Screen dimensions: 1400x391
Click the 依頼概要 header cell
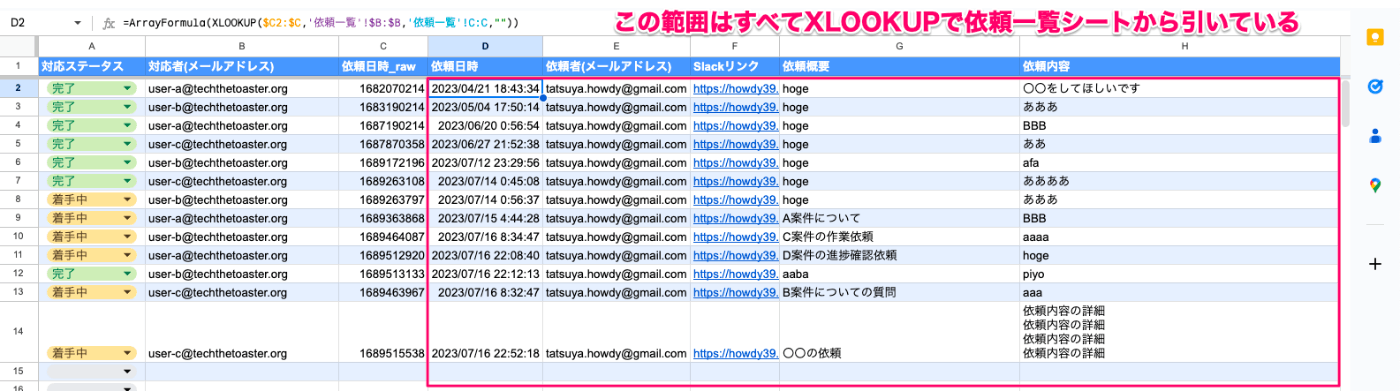point(899,66)
